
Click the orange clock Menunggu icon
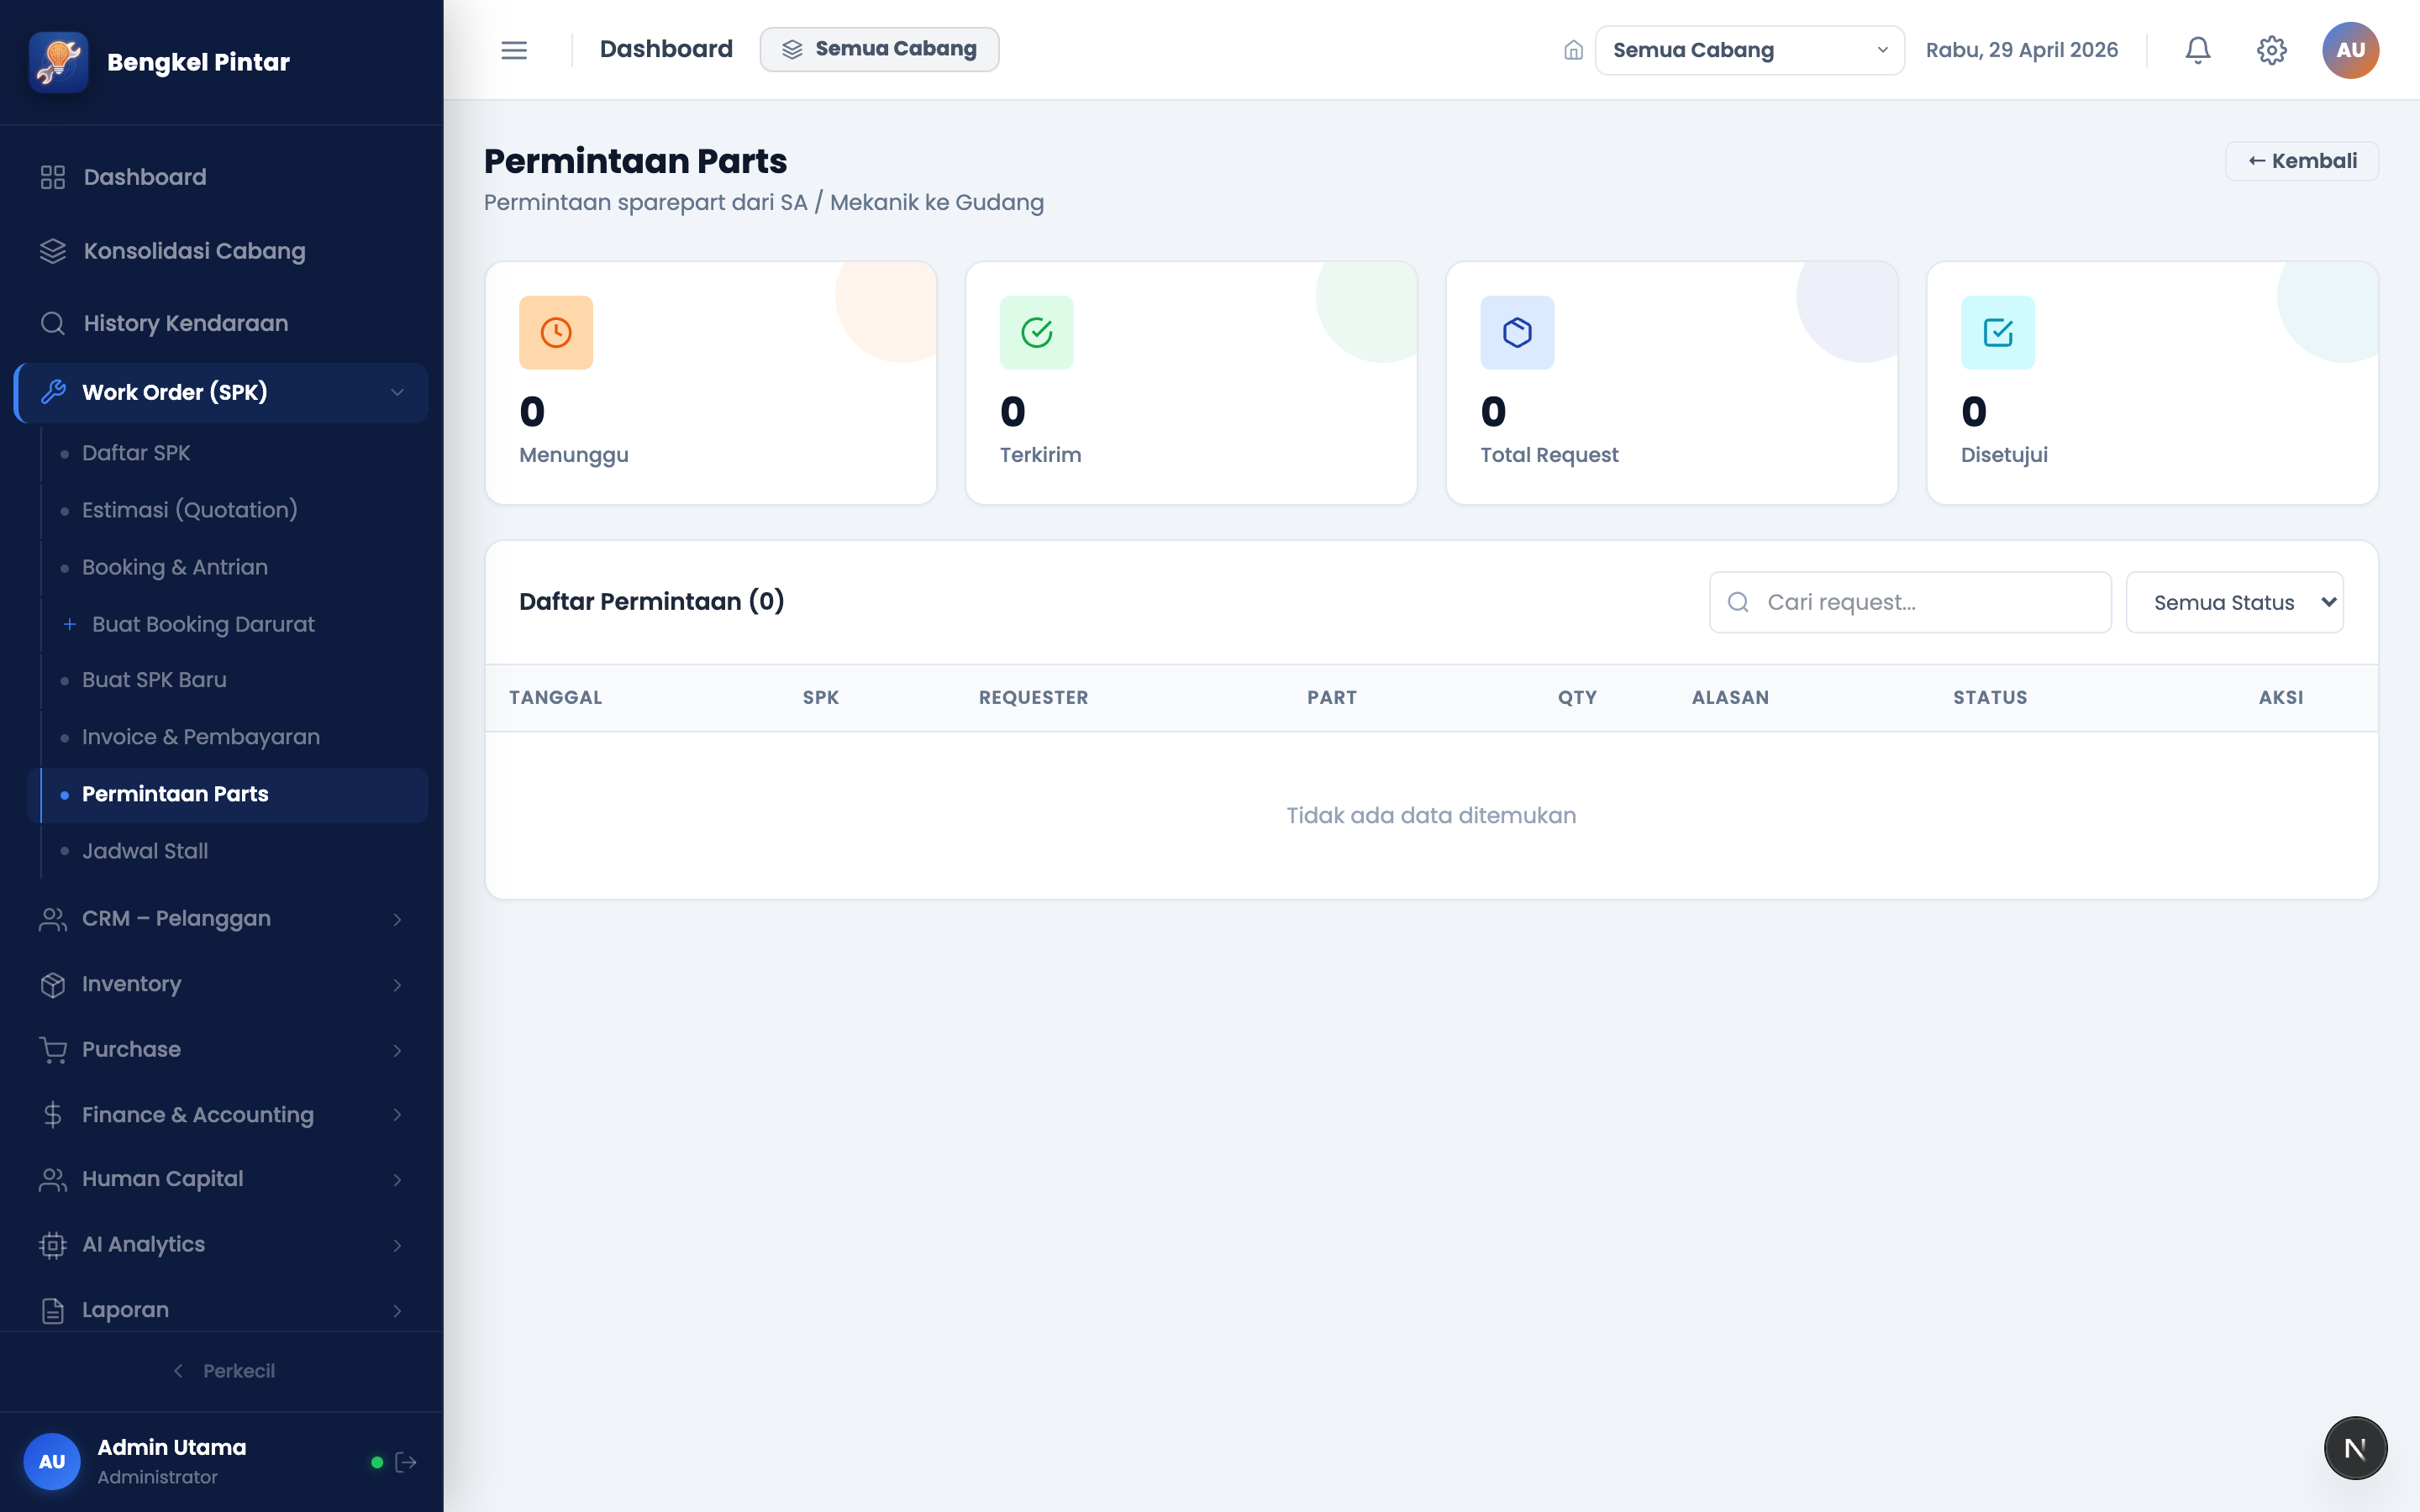[556, 332]
